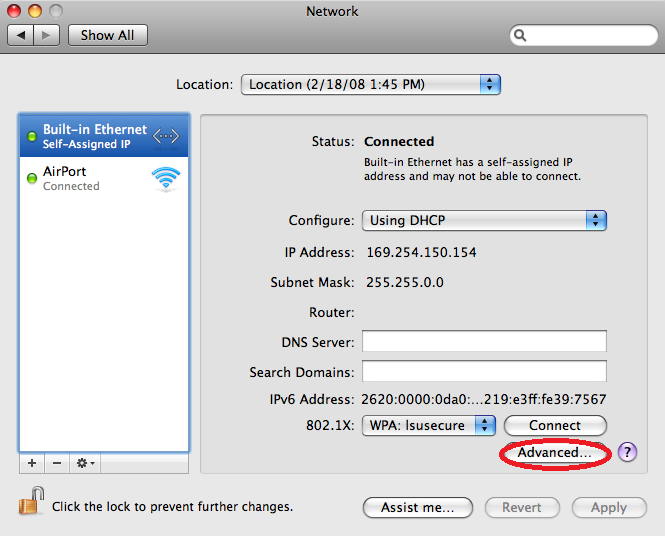The height and width of the screenshot is (536, 665).
Task: Click the Apply button
Action: tap(609, 508)
